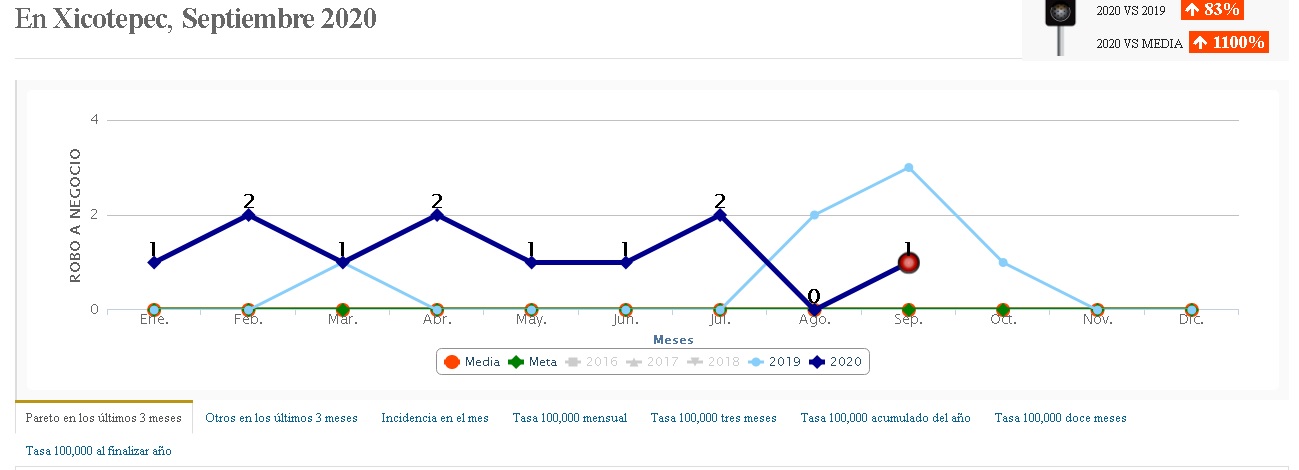Show the 2016 series in legend
The image size is (1299, 470).
(592, 362)
